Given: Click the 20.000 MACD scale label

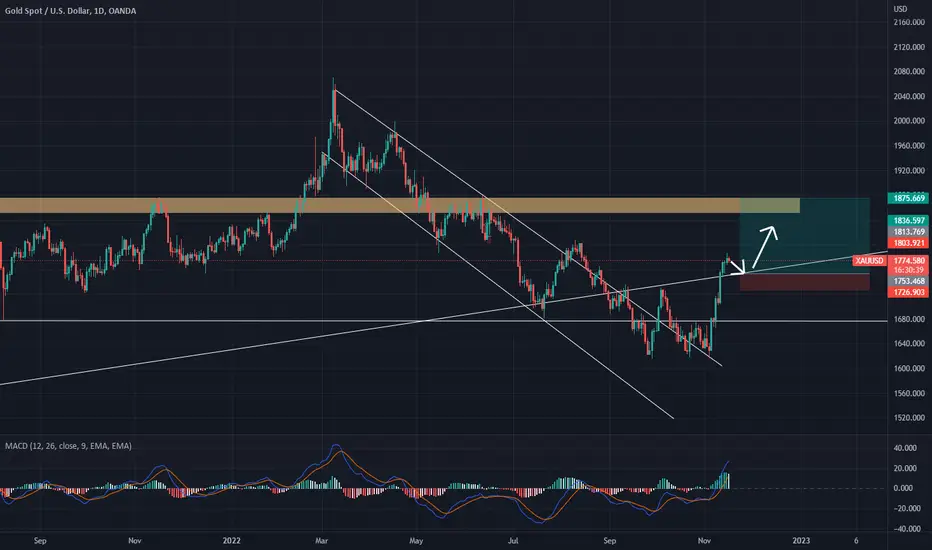Looking at the screenshot, I should pyautogui.click(x=905, y=469).
